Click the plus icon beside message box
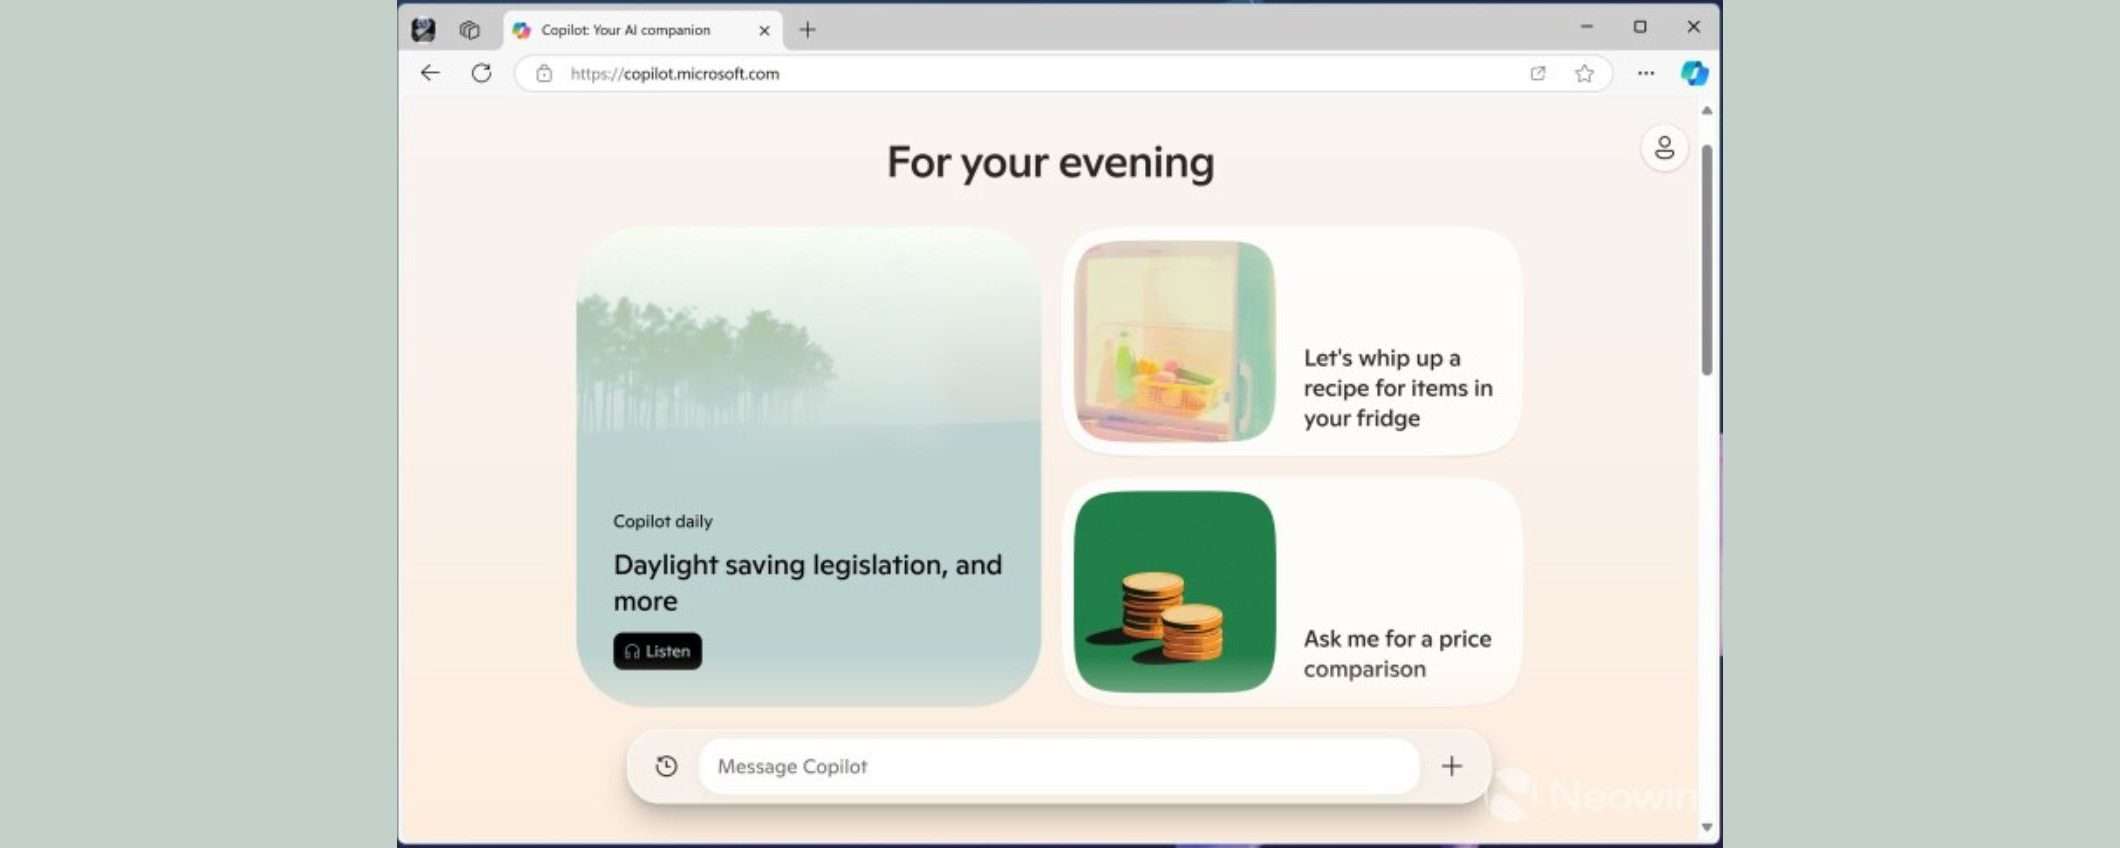Image resolution: width=2120 pixels, height=848 pixels. coord(1452,766)
